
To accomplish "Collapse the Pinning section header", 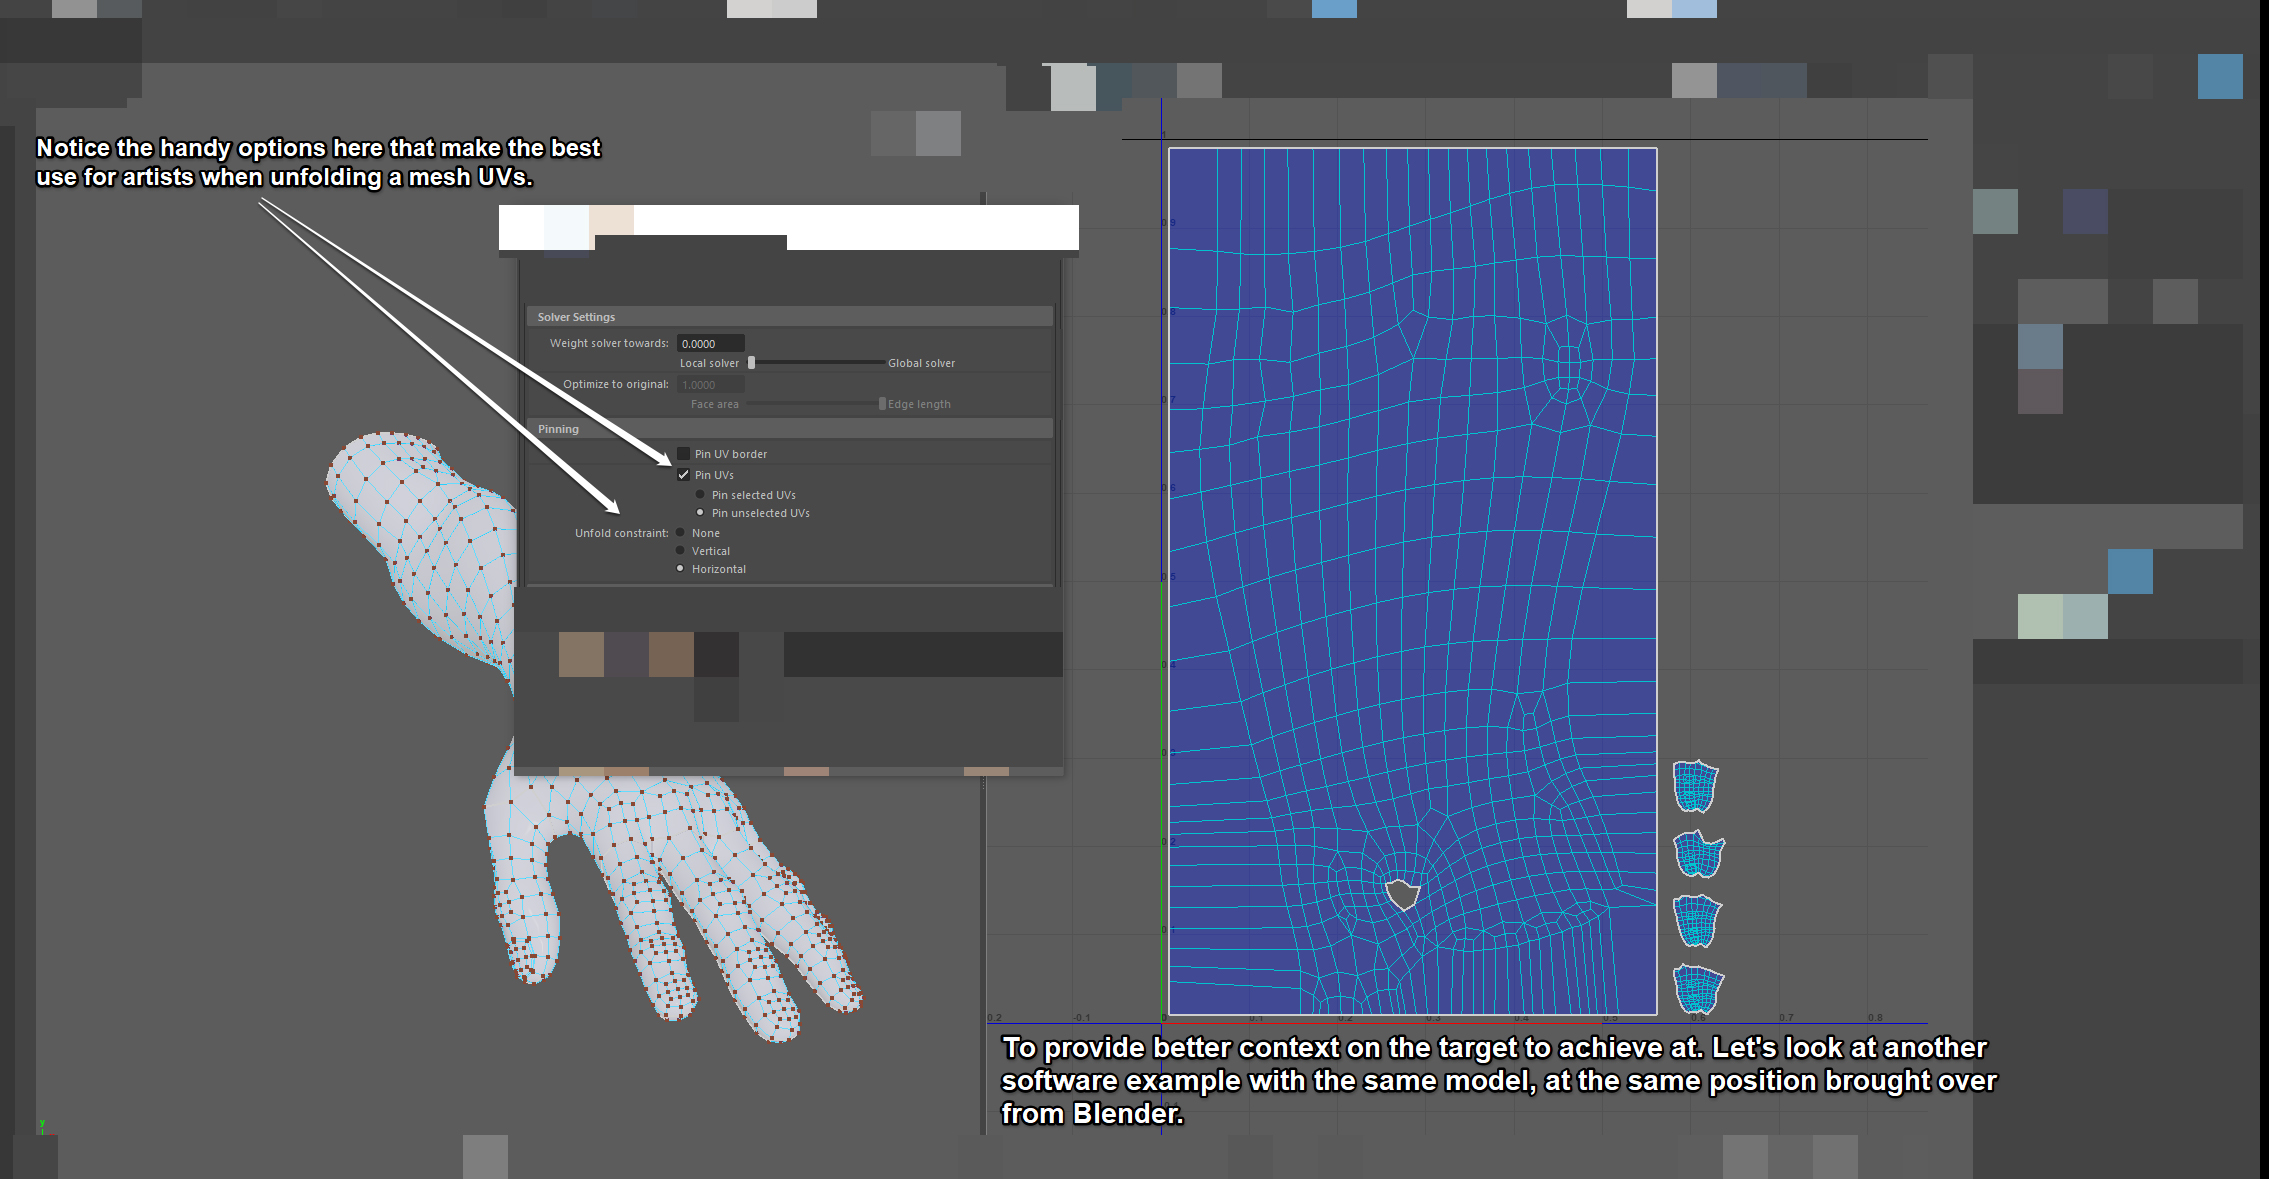I will click(x=789, y=429).
